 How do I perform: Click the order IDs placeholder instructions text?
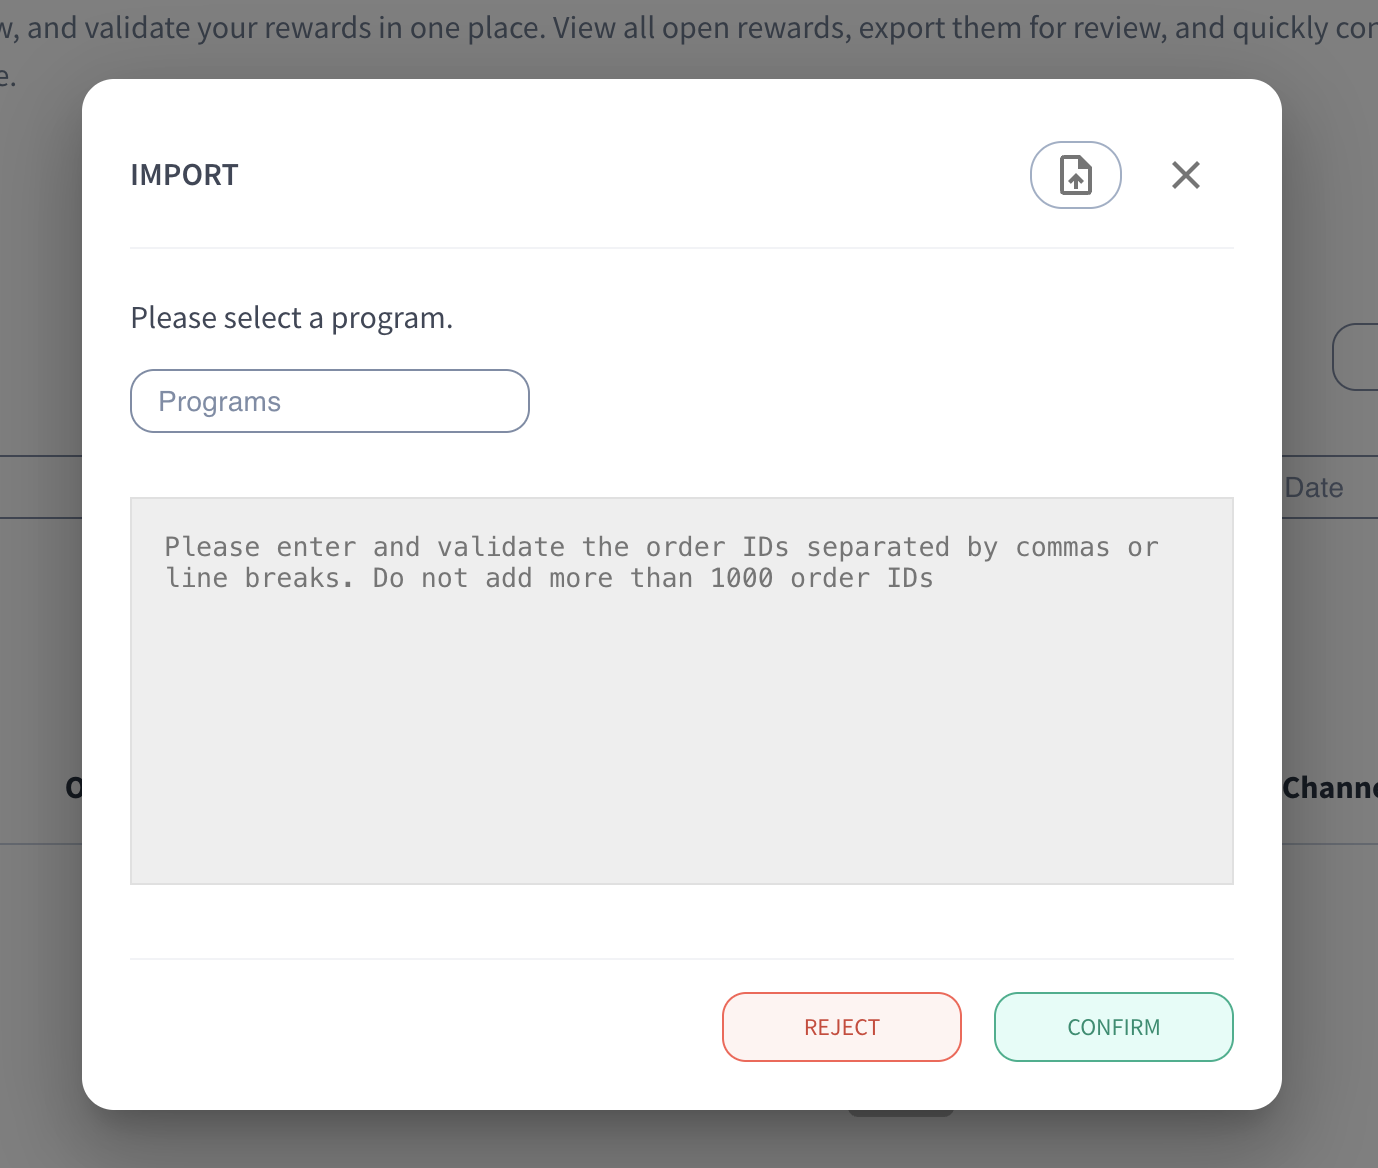coord(660,562)
